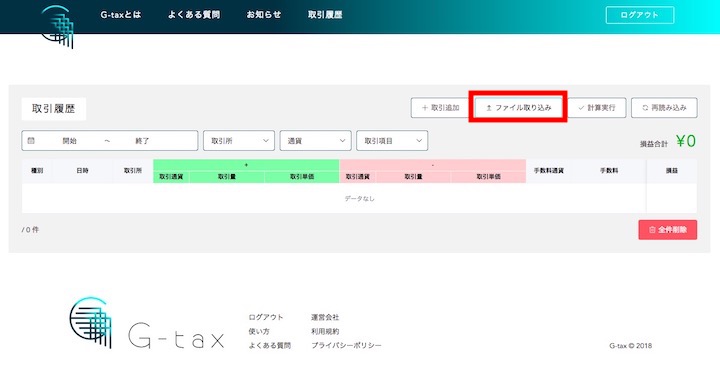Click the 再読み込み button
This screenshot has width=720, height=385.
click(x=664, y=108)
